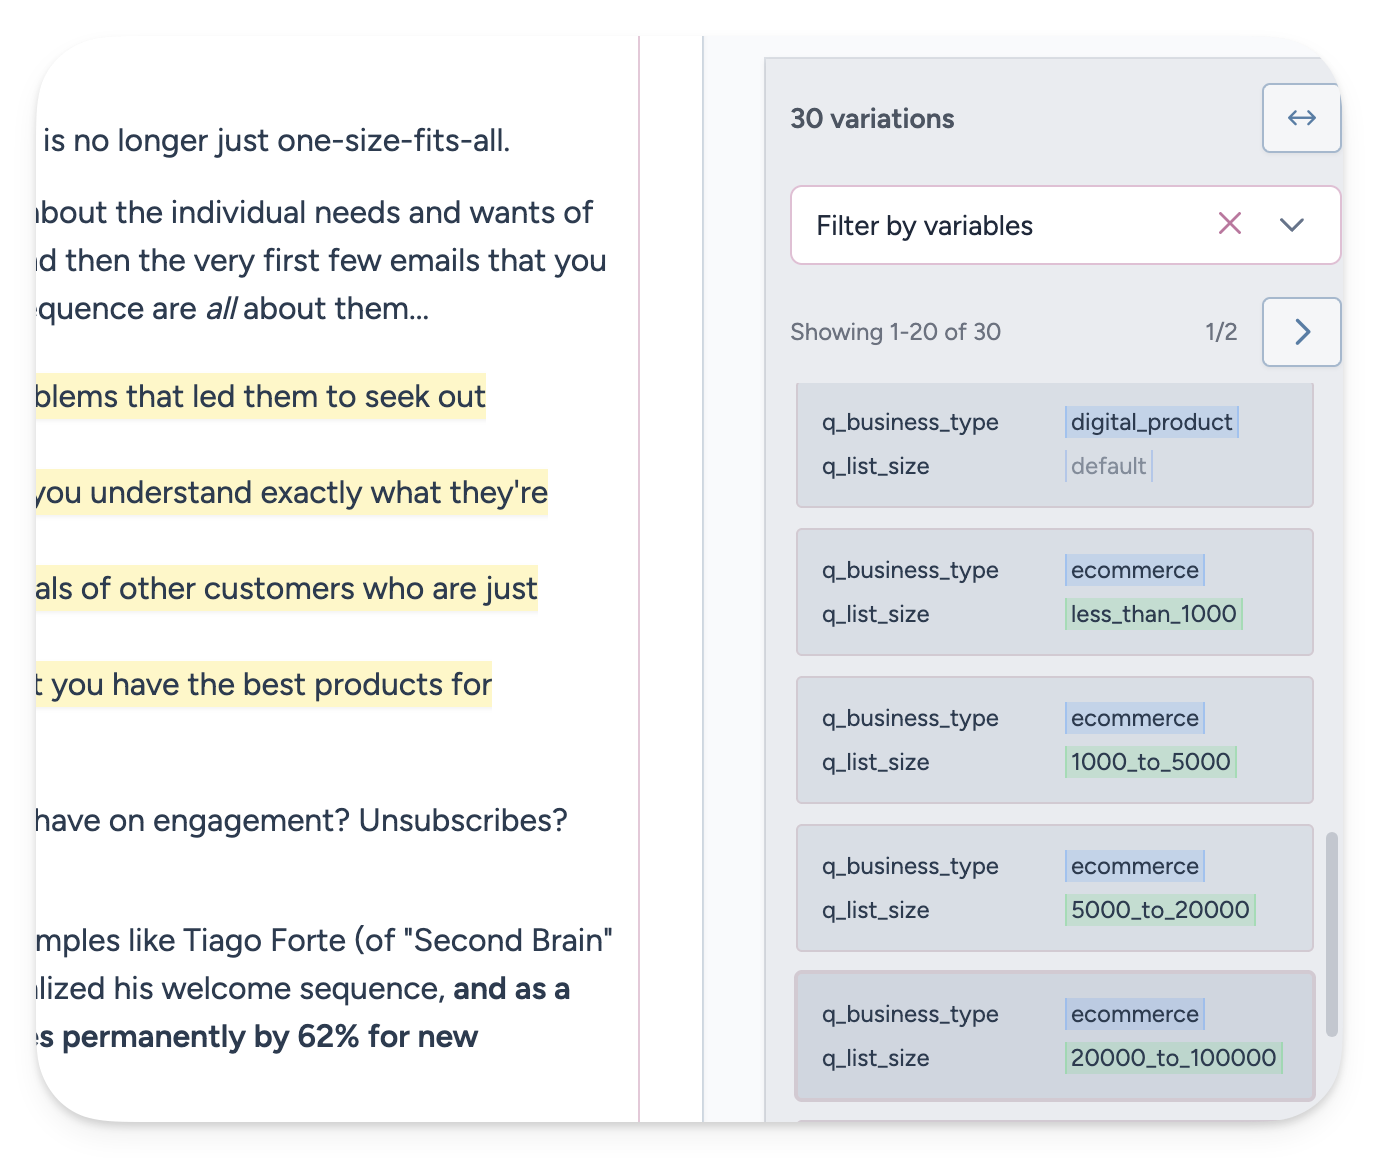Click the '1/2' page indicator

click(1221, 332)
